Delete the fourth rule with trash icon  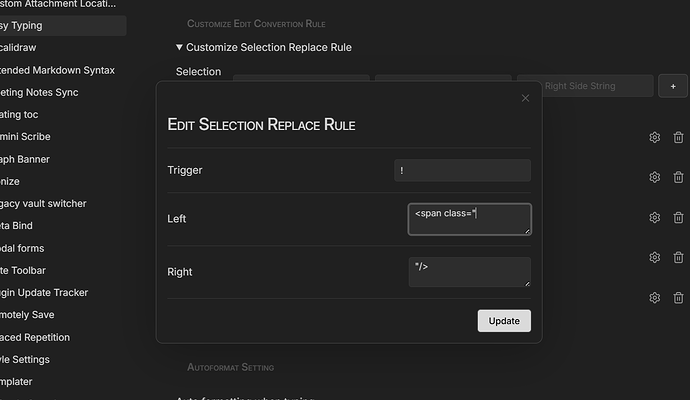pos(678,257)
